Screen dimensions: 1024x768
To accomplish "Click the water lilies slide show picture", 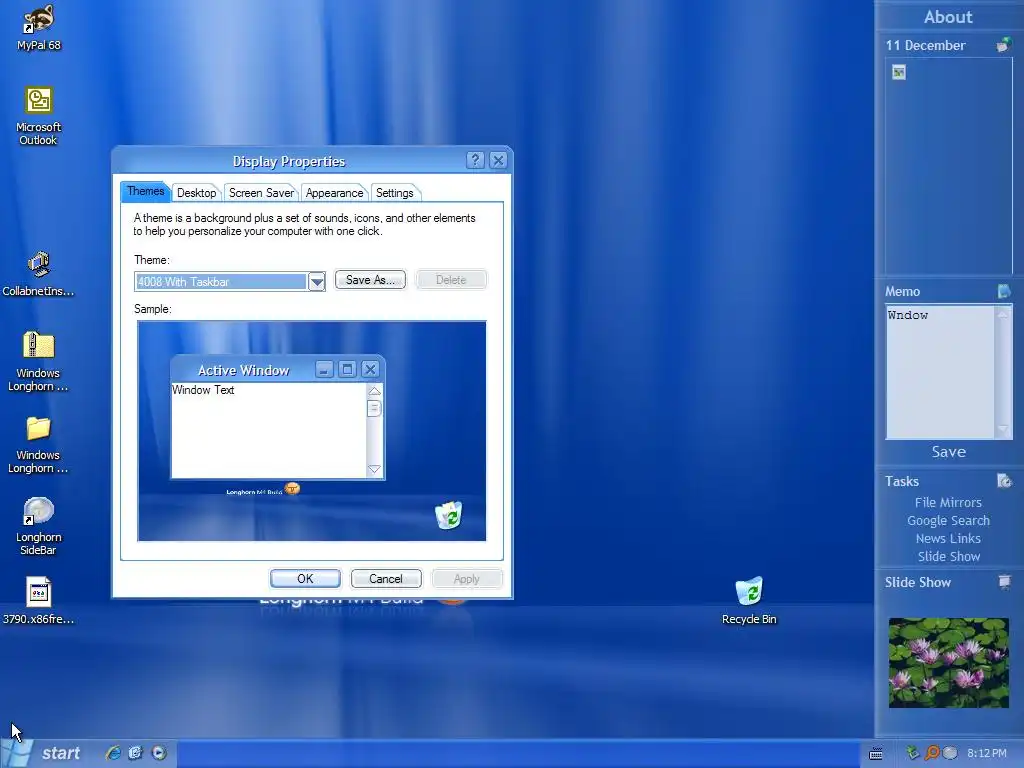I will pos(948,662).
